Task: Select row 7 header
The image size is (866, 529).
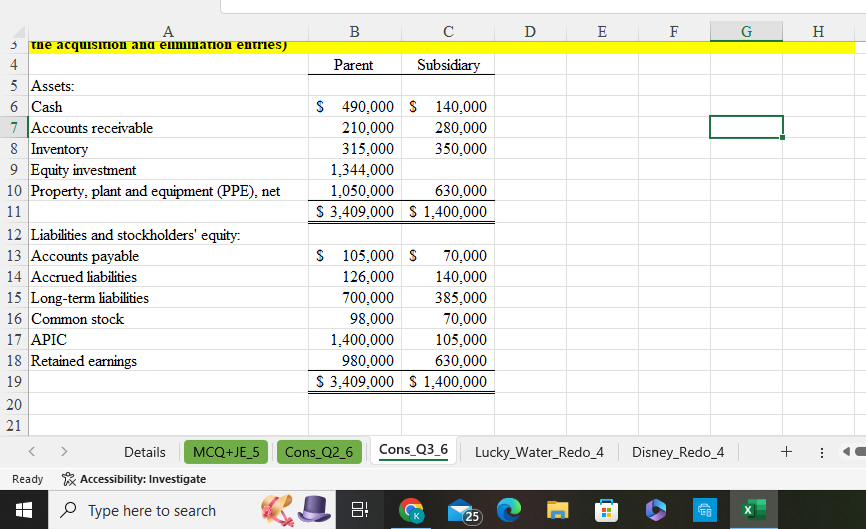Action: [x=14, y=128]
